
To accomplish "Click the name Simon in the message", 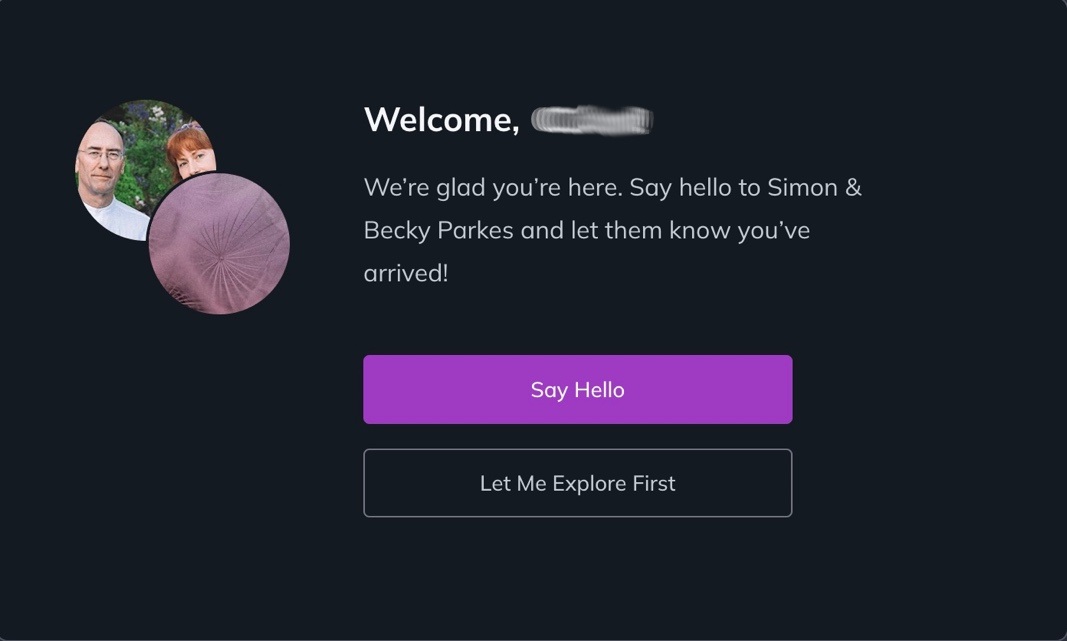I will click(x=802, y=187).
